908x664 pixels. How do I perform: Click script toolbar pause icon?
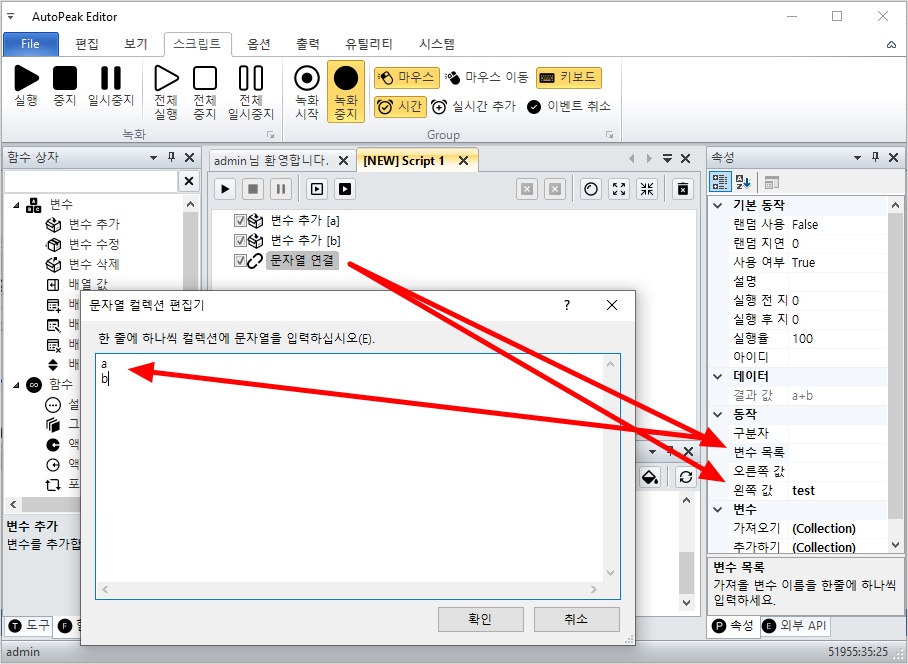click(281, 189)
